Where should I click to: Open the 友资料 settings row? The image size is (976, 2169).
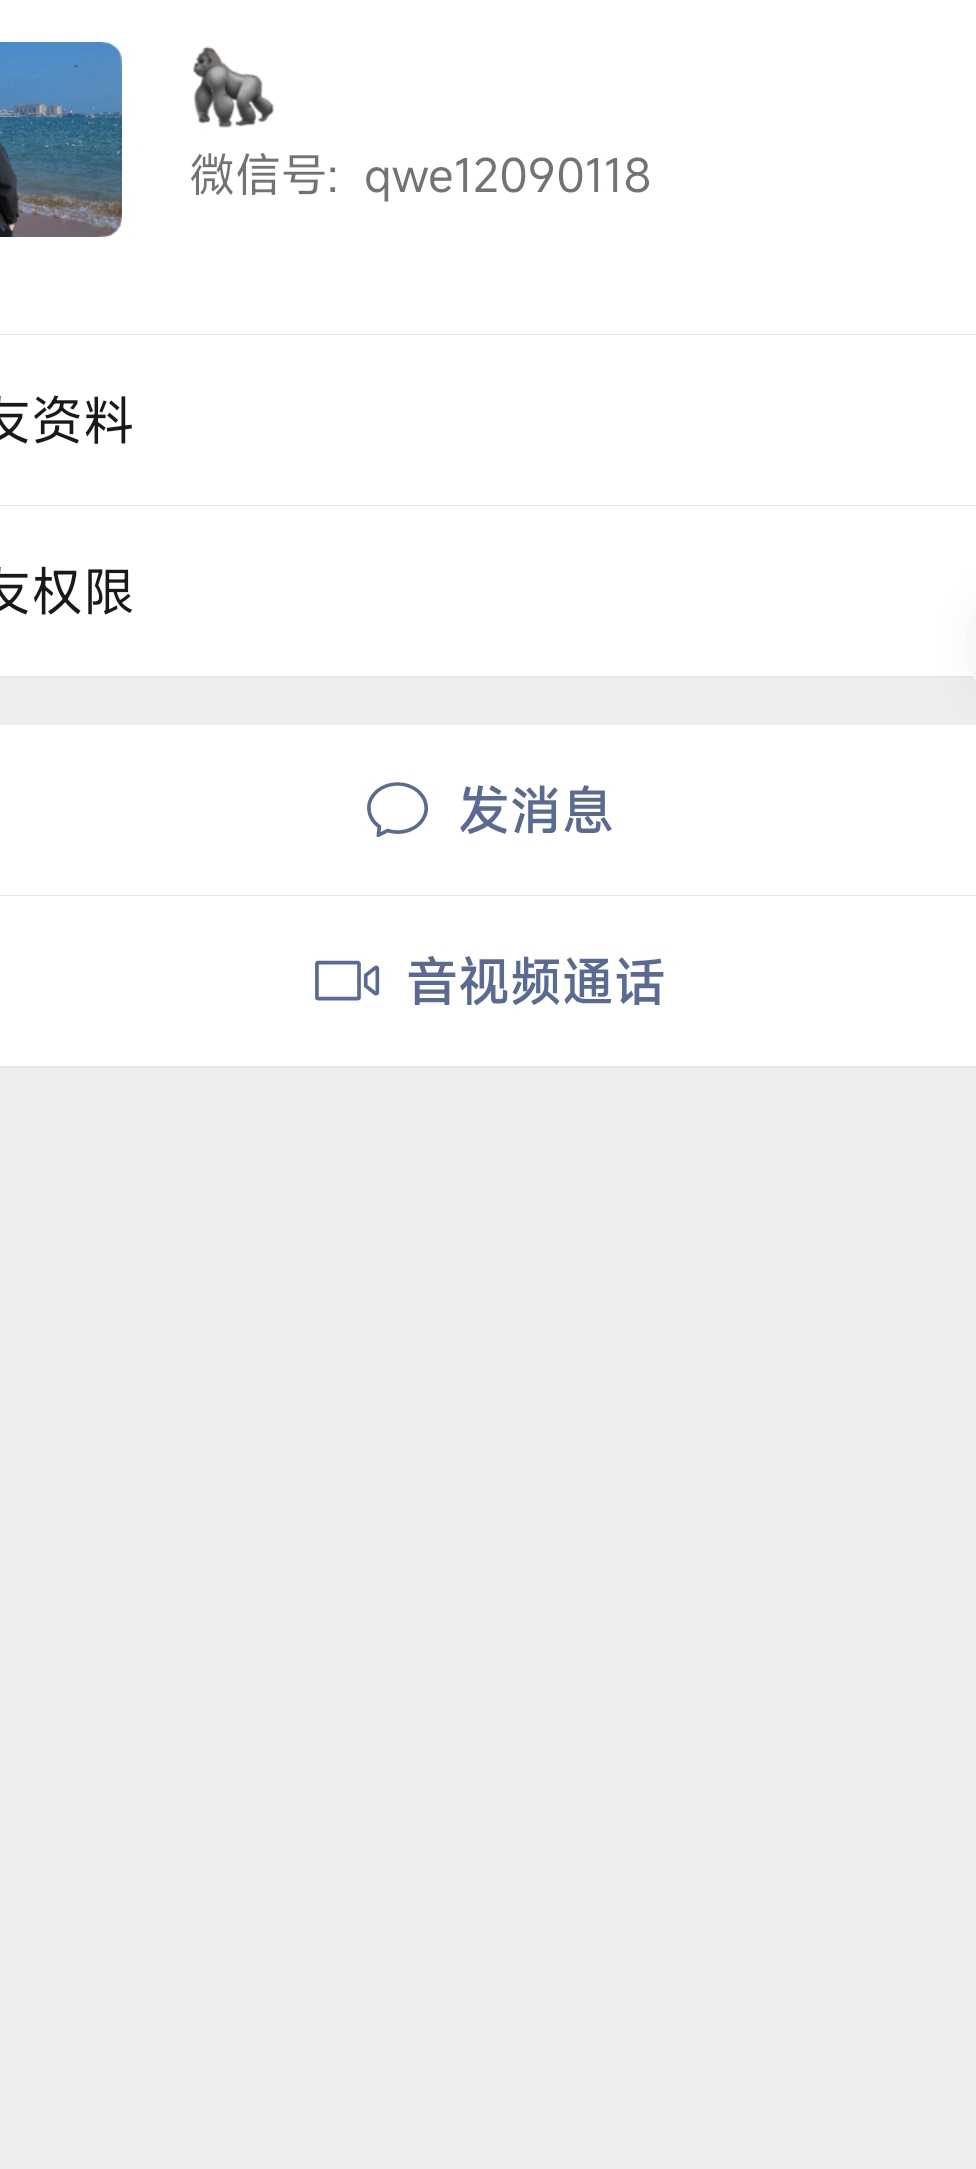pyautogui.click(x=488, y=420)
